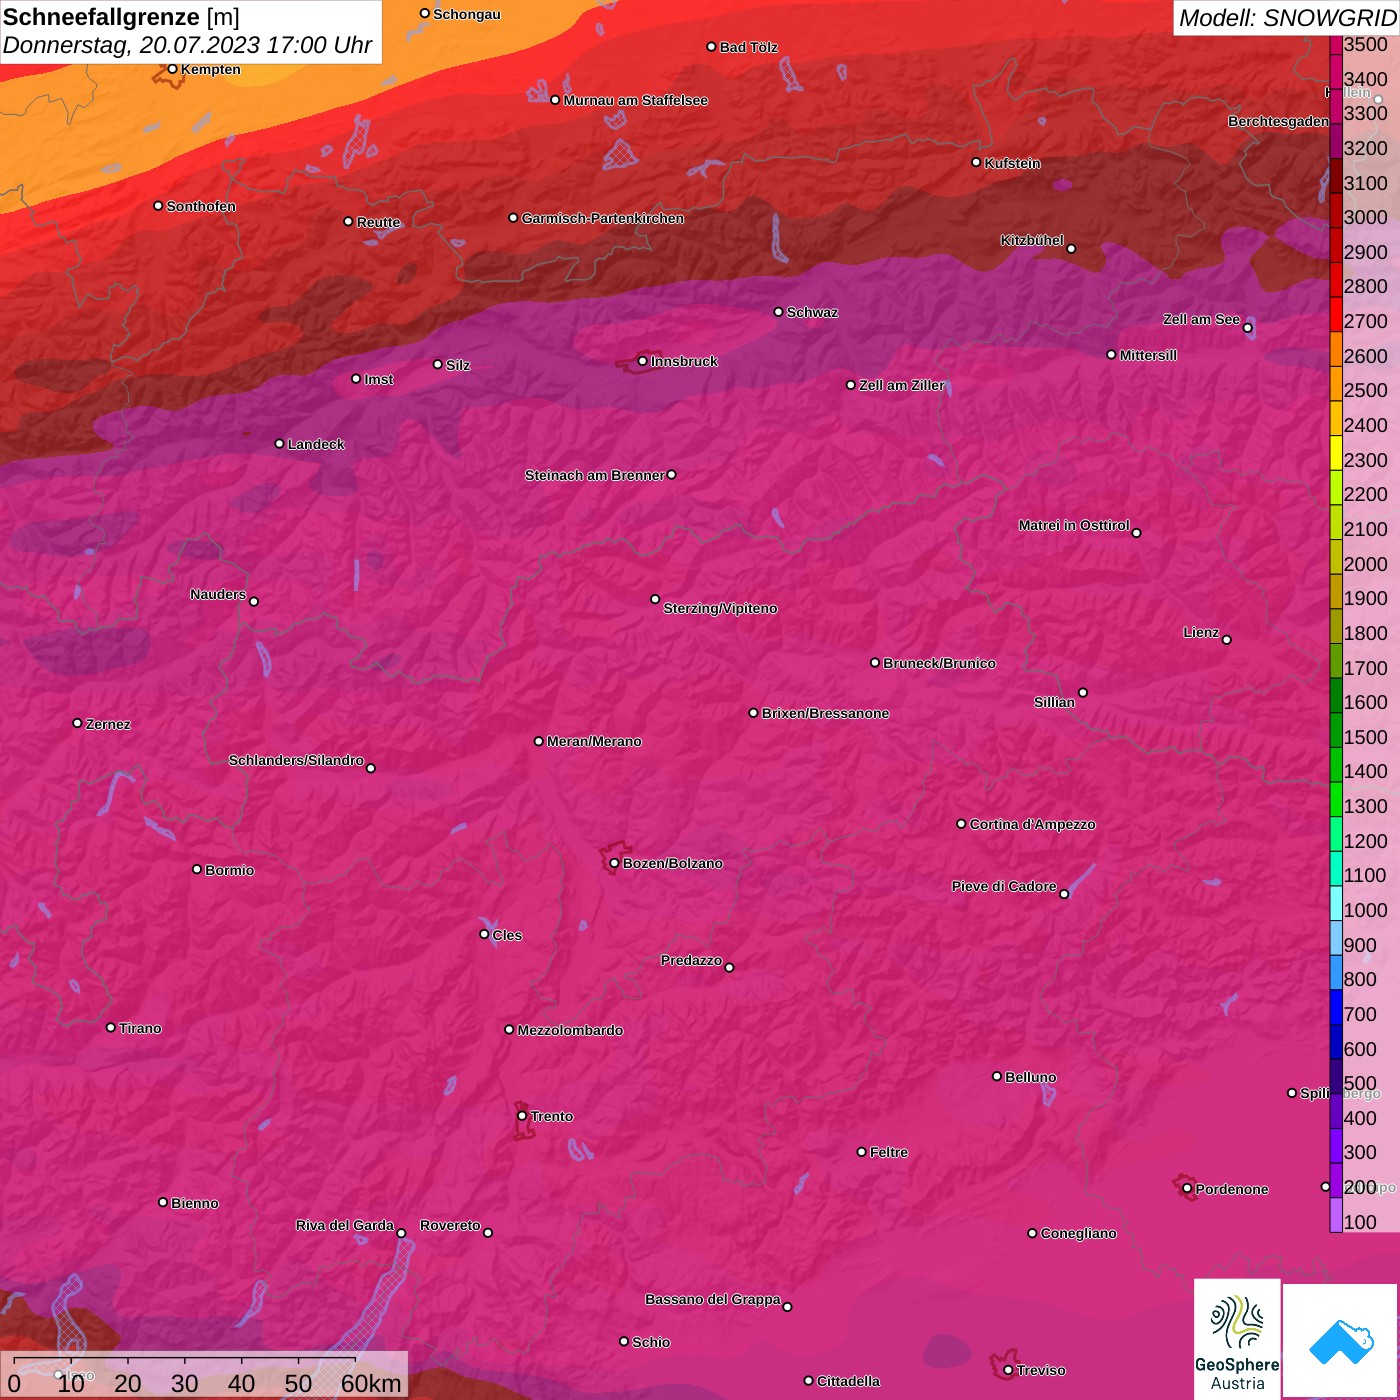Click the Kufstein marker dot
Viewport: 1400px width, 1400px height.
[977, 162]
